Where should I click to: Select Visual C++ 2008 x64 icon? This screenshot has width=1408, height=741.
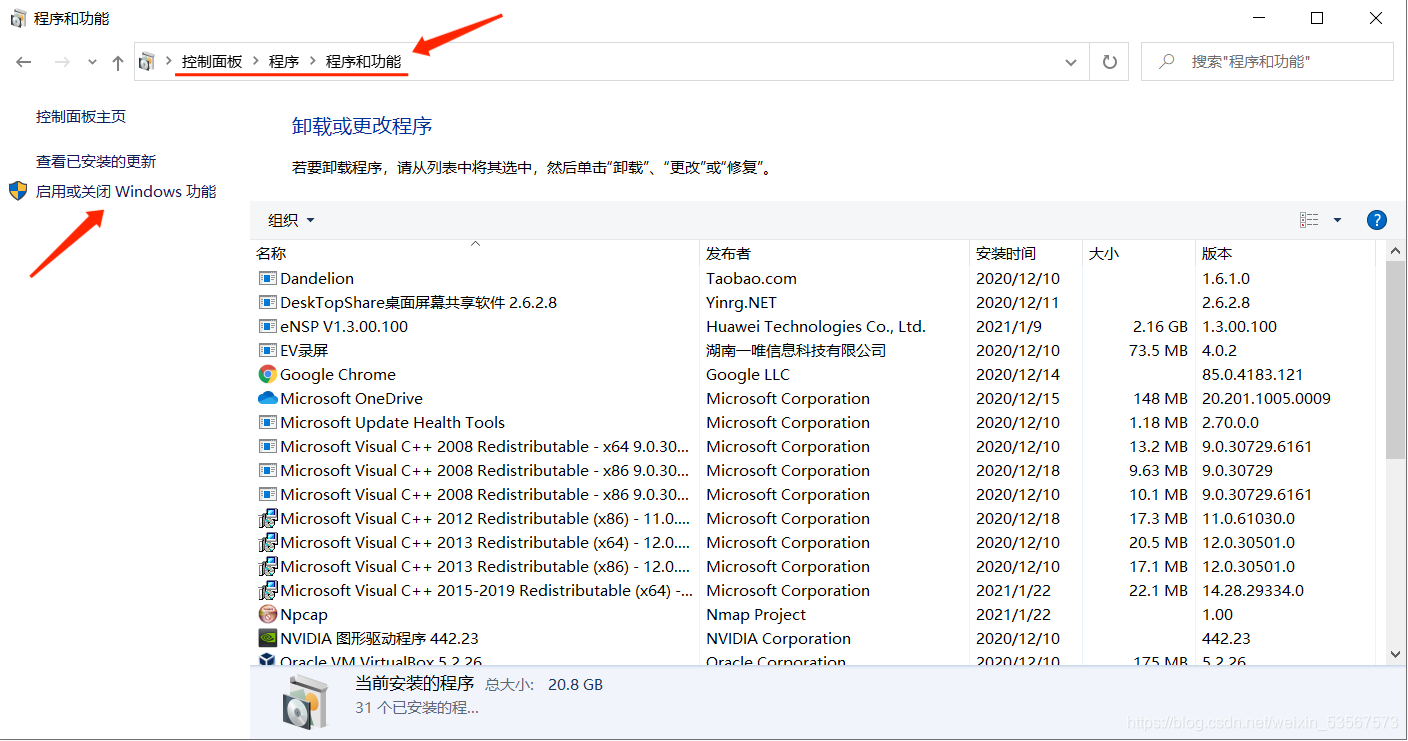click(x=267, y=446)
